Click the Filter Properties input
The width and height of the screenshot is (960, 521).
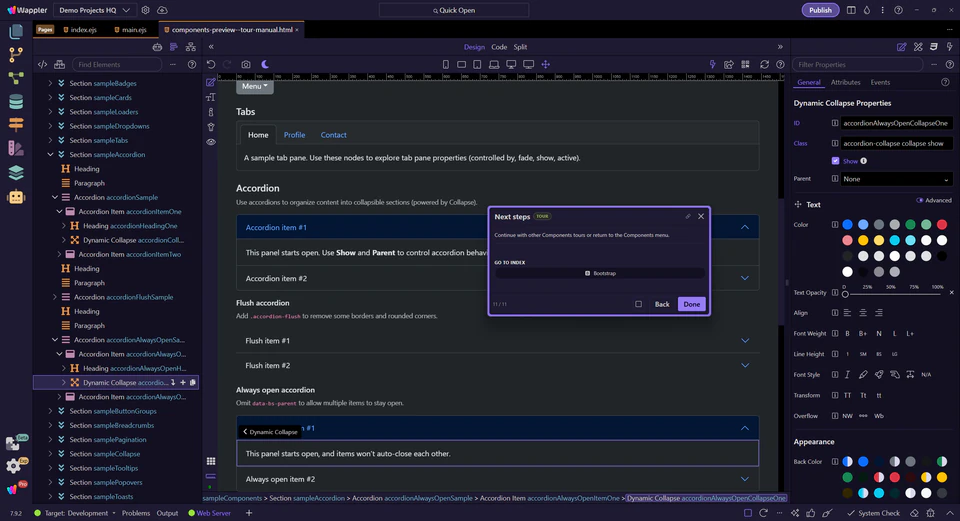[x=857, y=64]
